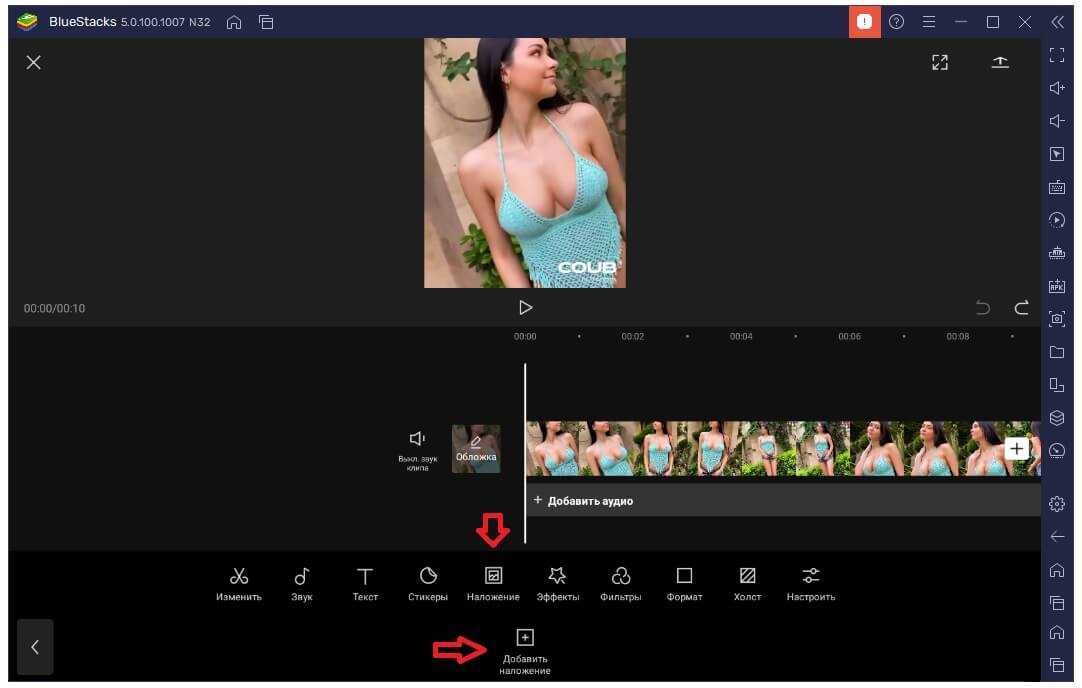
Task: Open the Стикеры (stickers) tool
Action: 428,583
